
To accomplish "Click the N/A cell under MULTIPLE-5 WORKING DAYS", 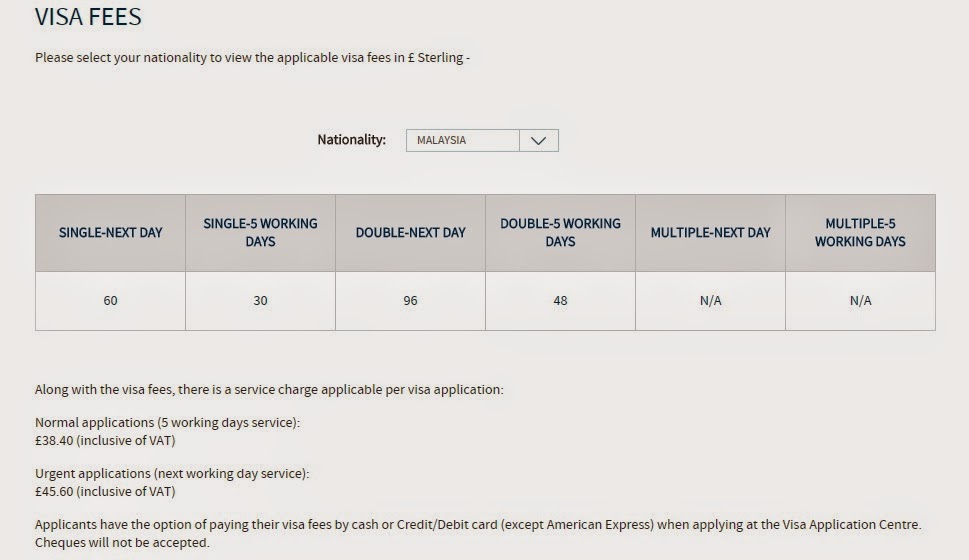I will click(860, 301).
